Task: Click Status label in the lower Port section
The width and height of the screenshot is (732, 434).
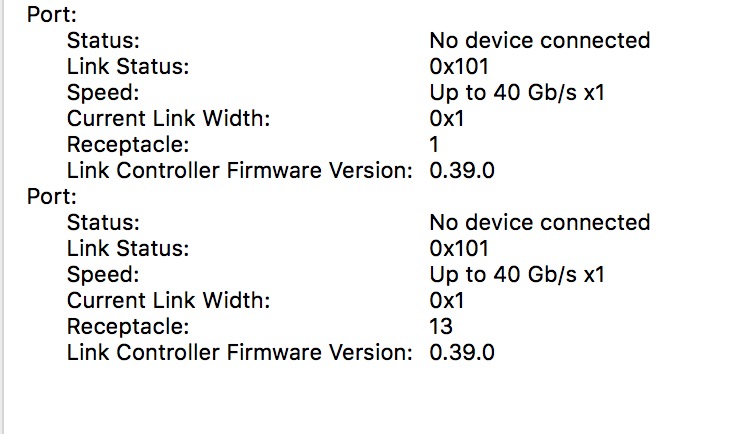Action: pos(103,223)
